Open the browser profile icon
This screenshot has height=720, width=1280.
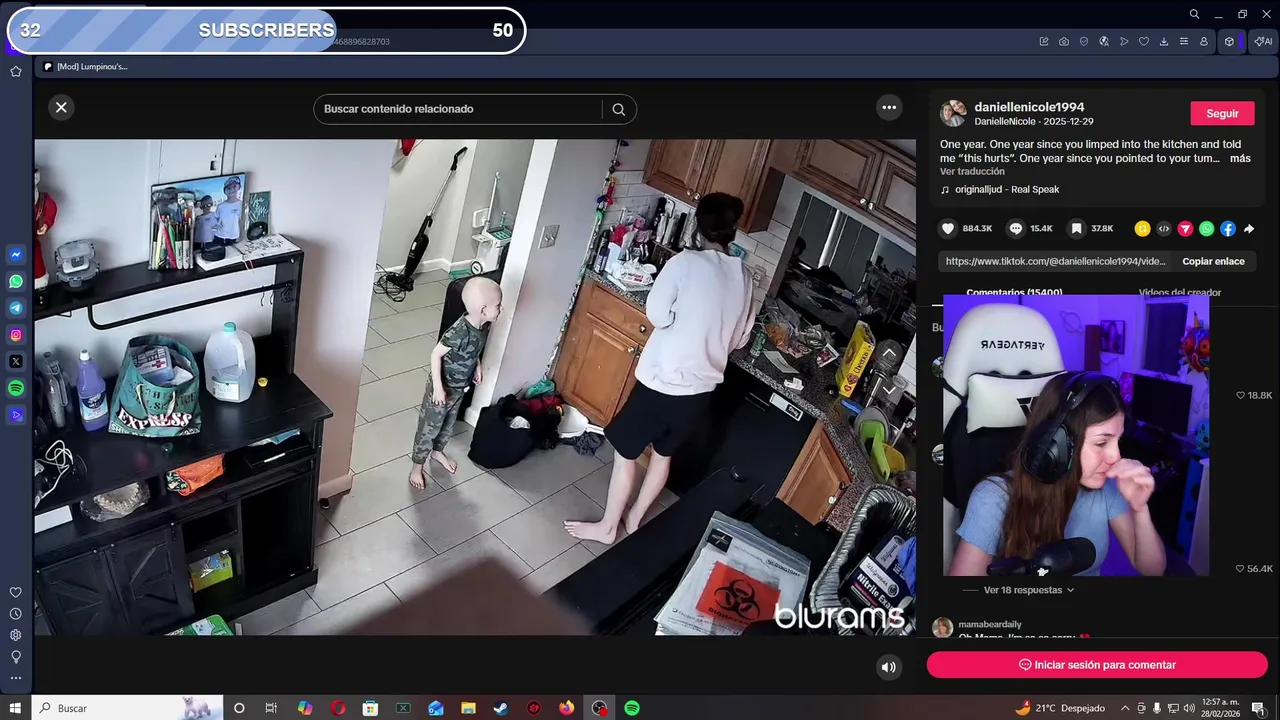[1204, 42]
